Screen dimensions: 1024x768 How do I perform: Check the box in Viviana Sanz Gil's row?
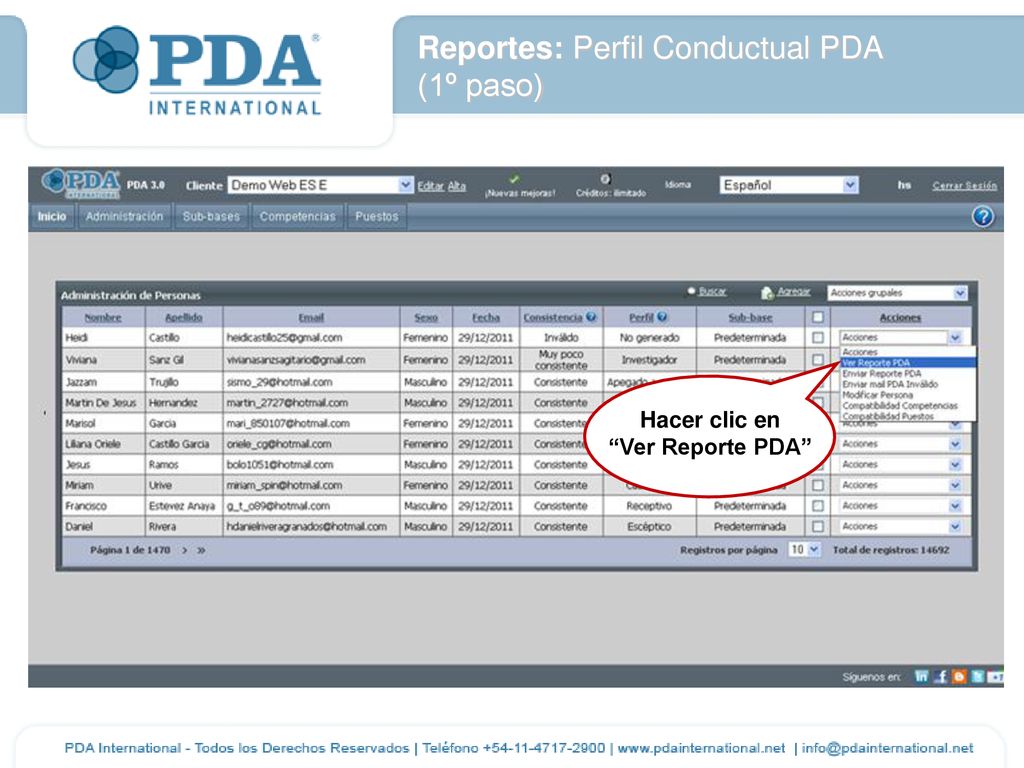coord(818,360)
